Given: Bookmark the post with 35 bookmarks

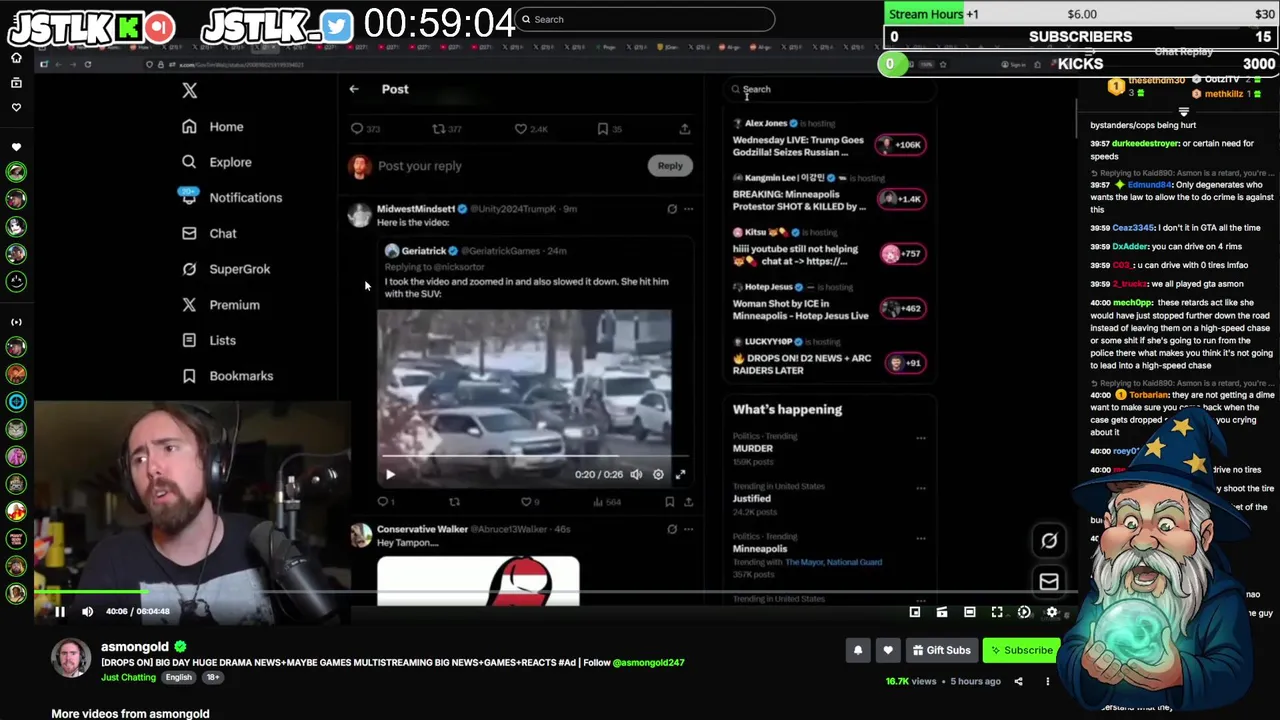Looking at the screenshot, I should click(x=603, y=129).
